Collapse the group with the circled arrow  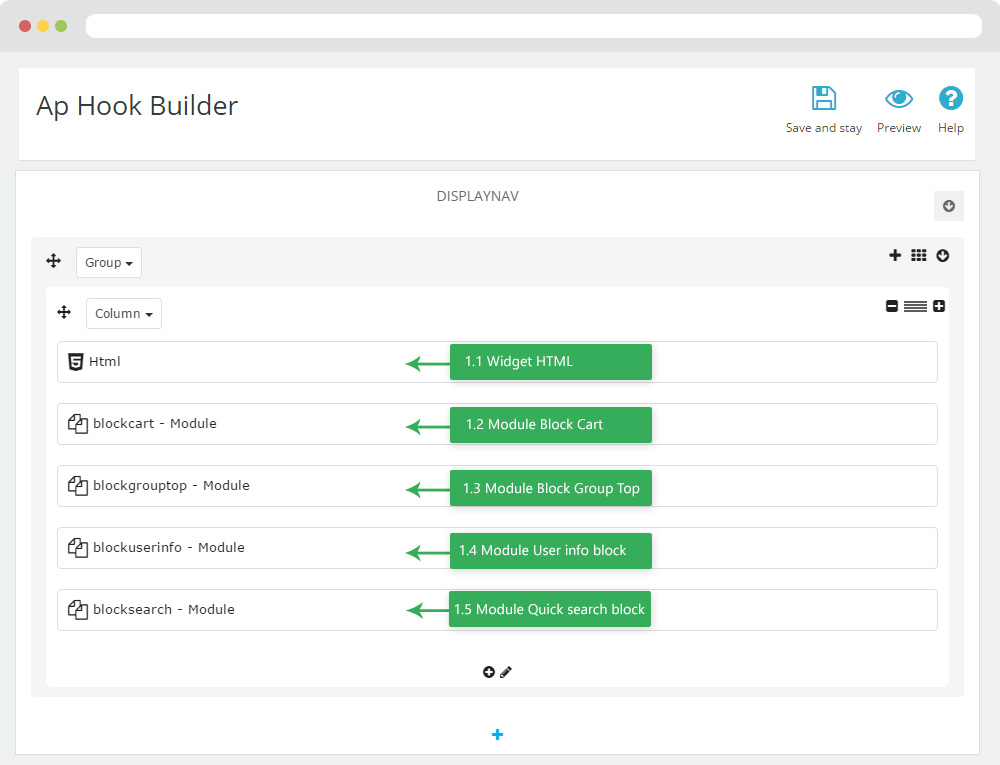click(x=943, y=256)
